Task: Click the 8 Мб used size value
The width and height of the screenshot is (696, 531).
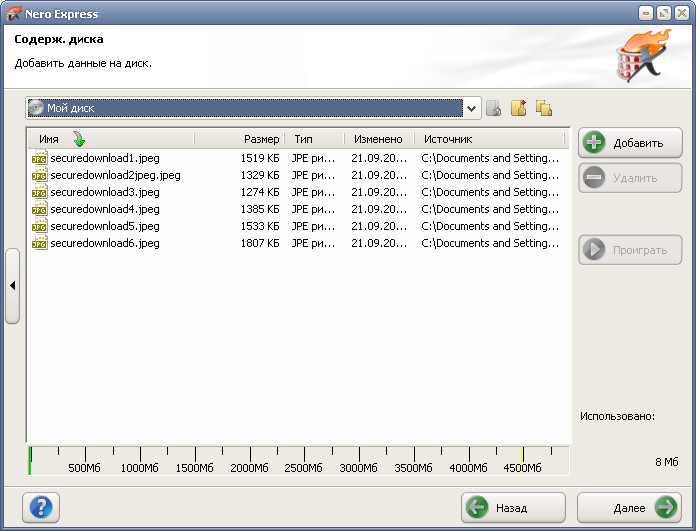Action: (x=667, y=462)
